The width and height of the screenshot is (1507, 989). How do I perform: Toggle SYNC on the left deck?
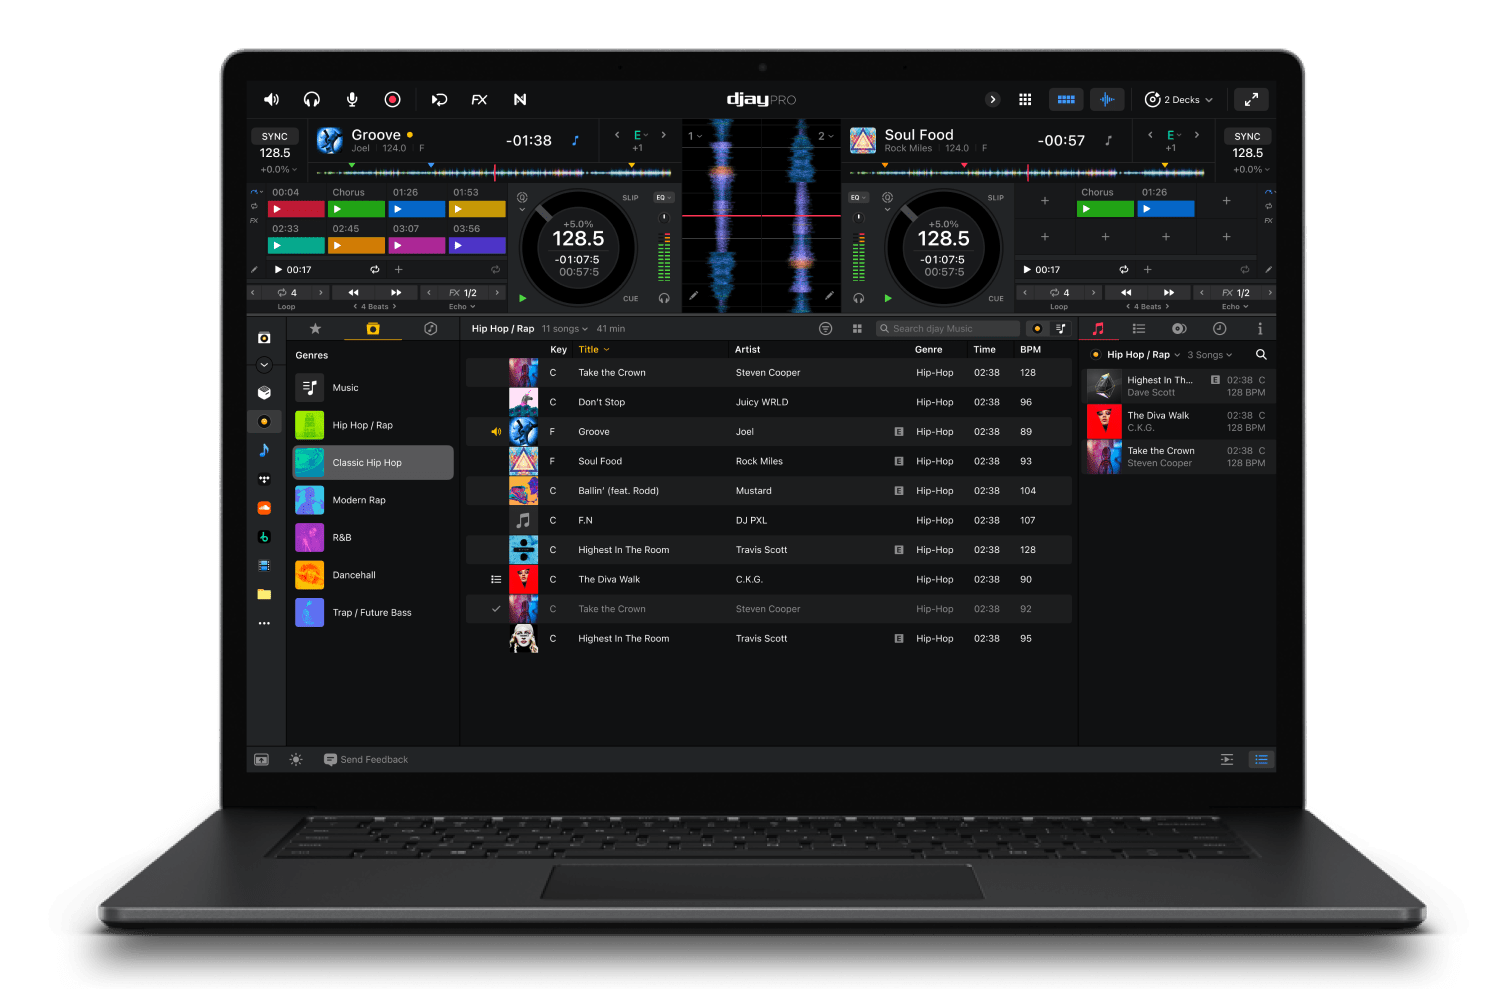coord(275,137)
